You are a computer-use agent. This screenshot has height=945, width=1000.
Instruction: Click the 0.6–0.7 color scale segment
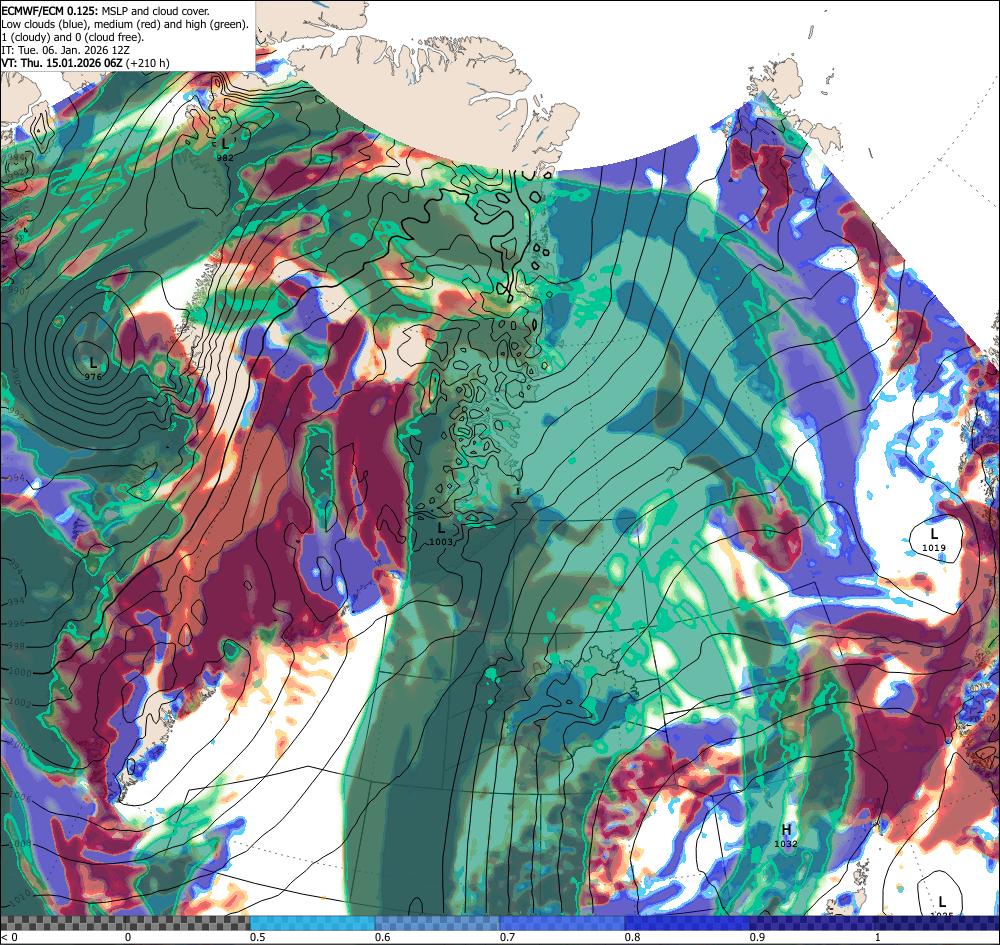[x=438, y=923]
